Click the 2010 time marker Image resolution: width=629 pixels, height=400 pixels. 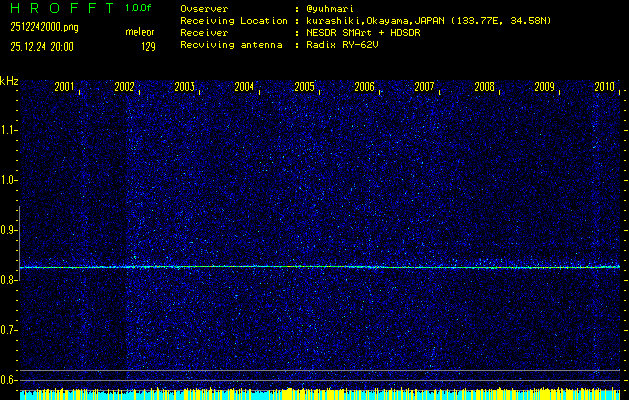point(604,88)
